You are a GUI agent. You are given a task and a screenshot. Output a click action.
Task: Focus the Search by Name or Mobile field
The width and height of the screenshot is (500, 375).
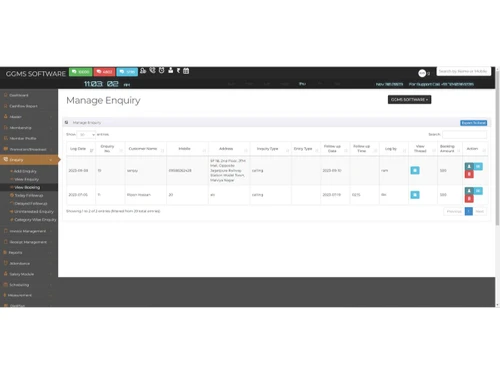[463, 71]
